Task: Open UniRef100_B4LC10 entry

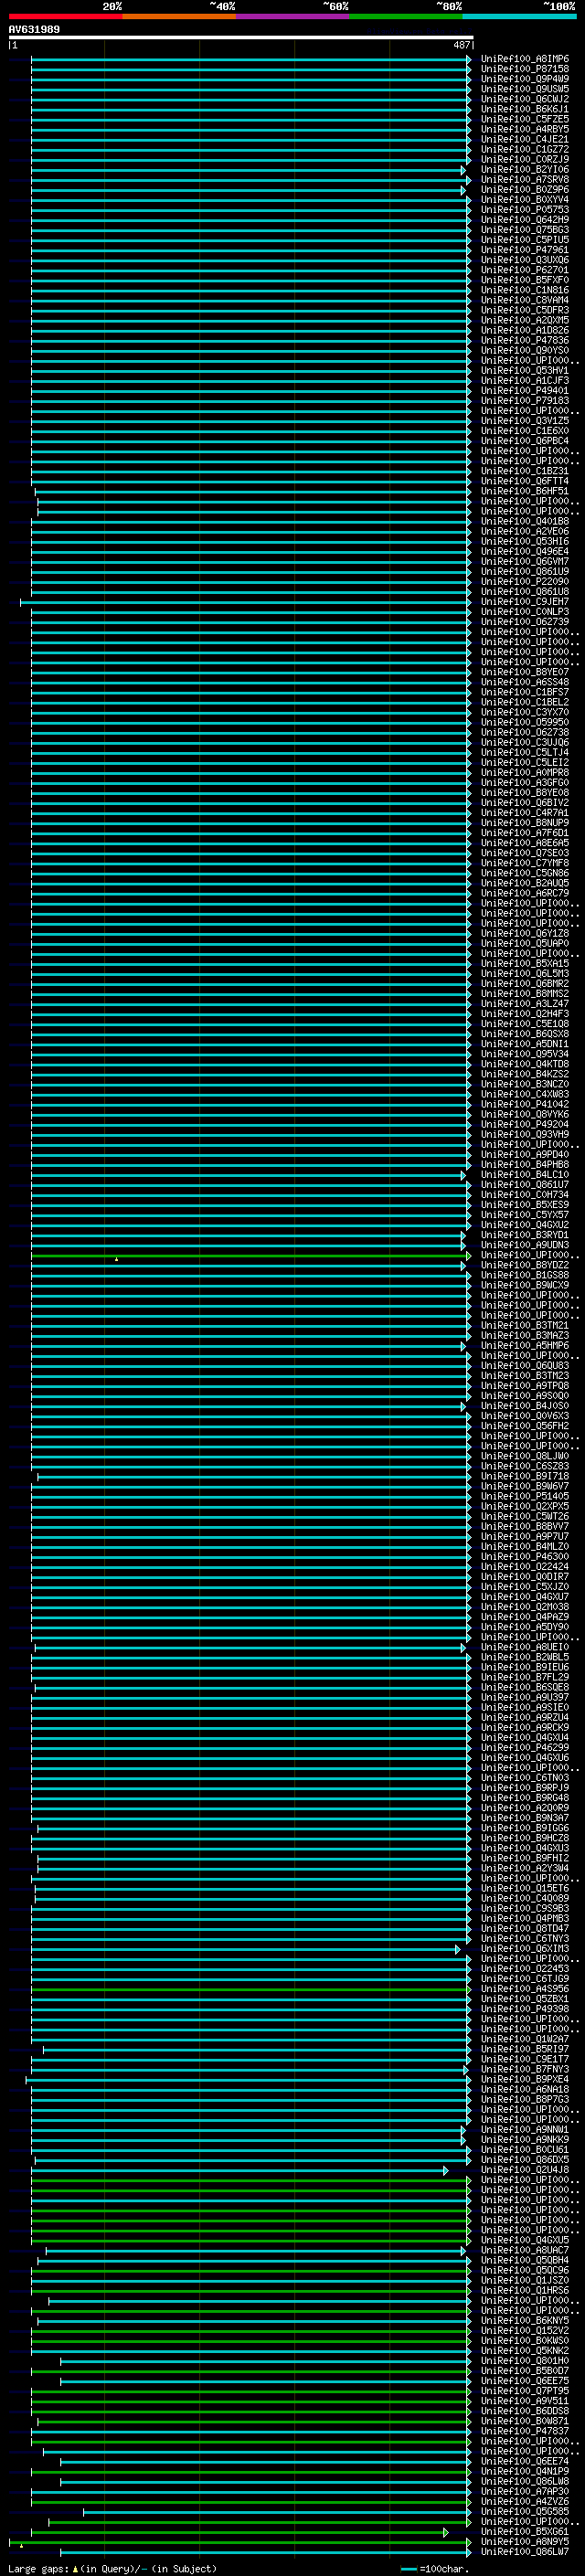Action: point(524,1175)
